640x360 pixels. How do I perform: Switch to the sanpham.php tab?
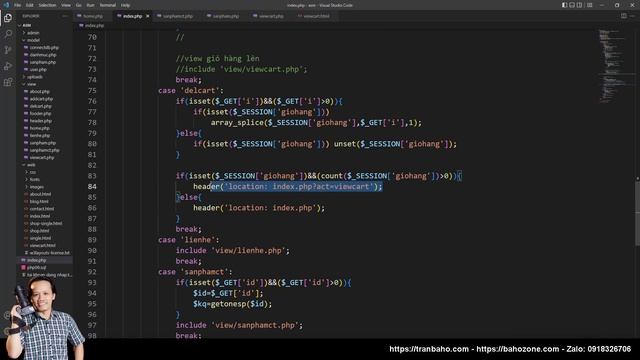(225, 16)
